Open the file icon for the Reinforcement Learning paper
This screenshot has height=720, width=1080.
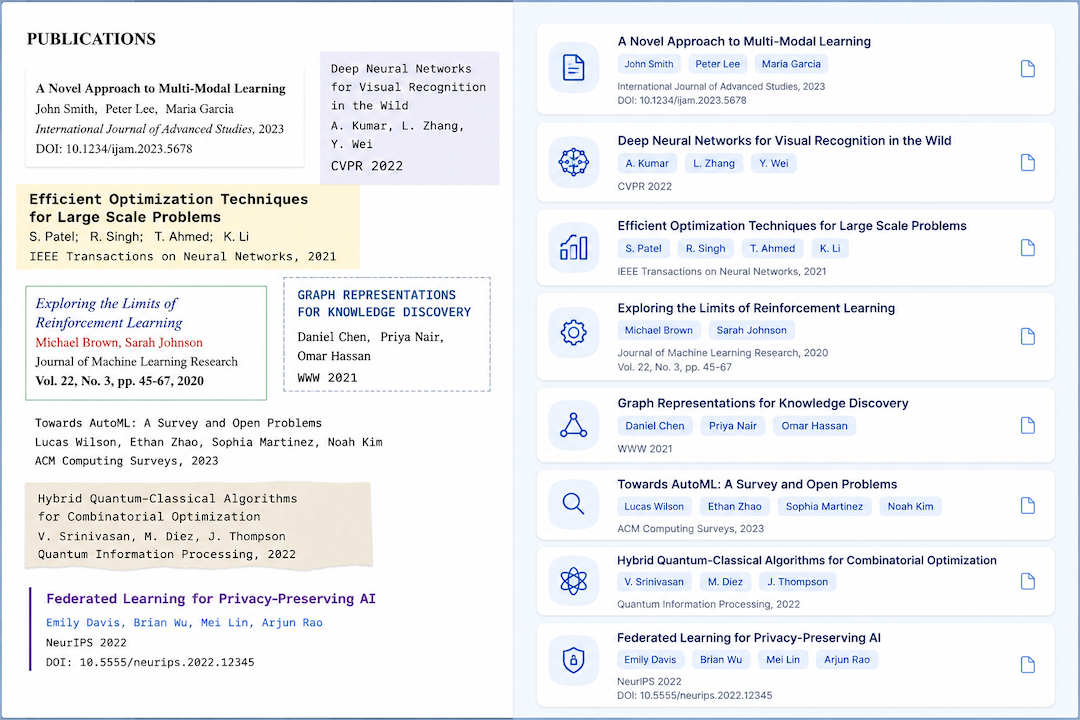(1027, 336)
